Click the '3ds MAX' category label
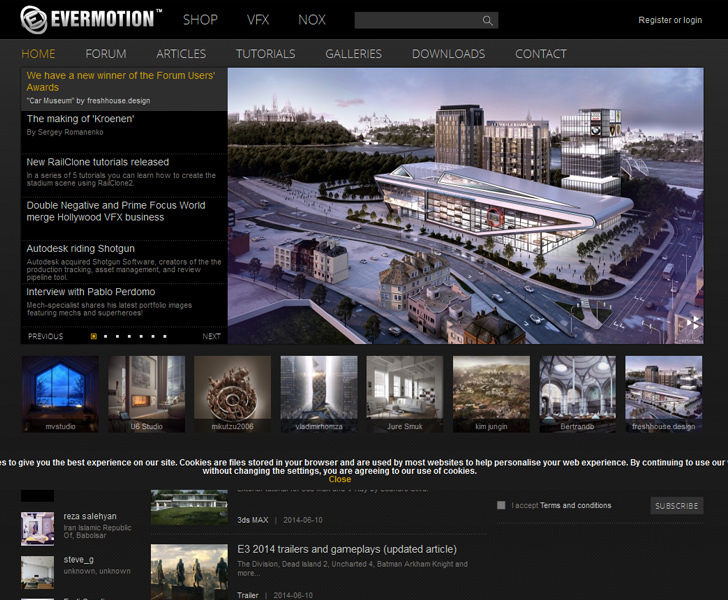 (253, 520)
